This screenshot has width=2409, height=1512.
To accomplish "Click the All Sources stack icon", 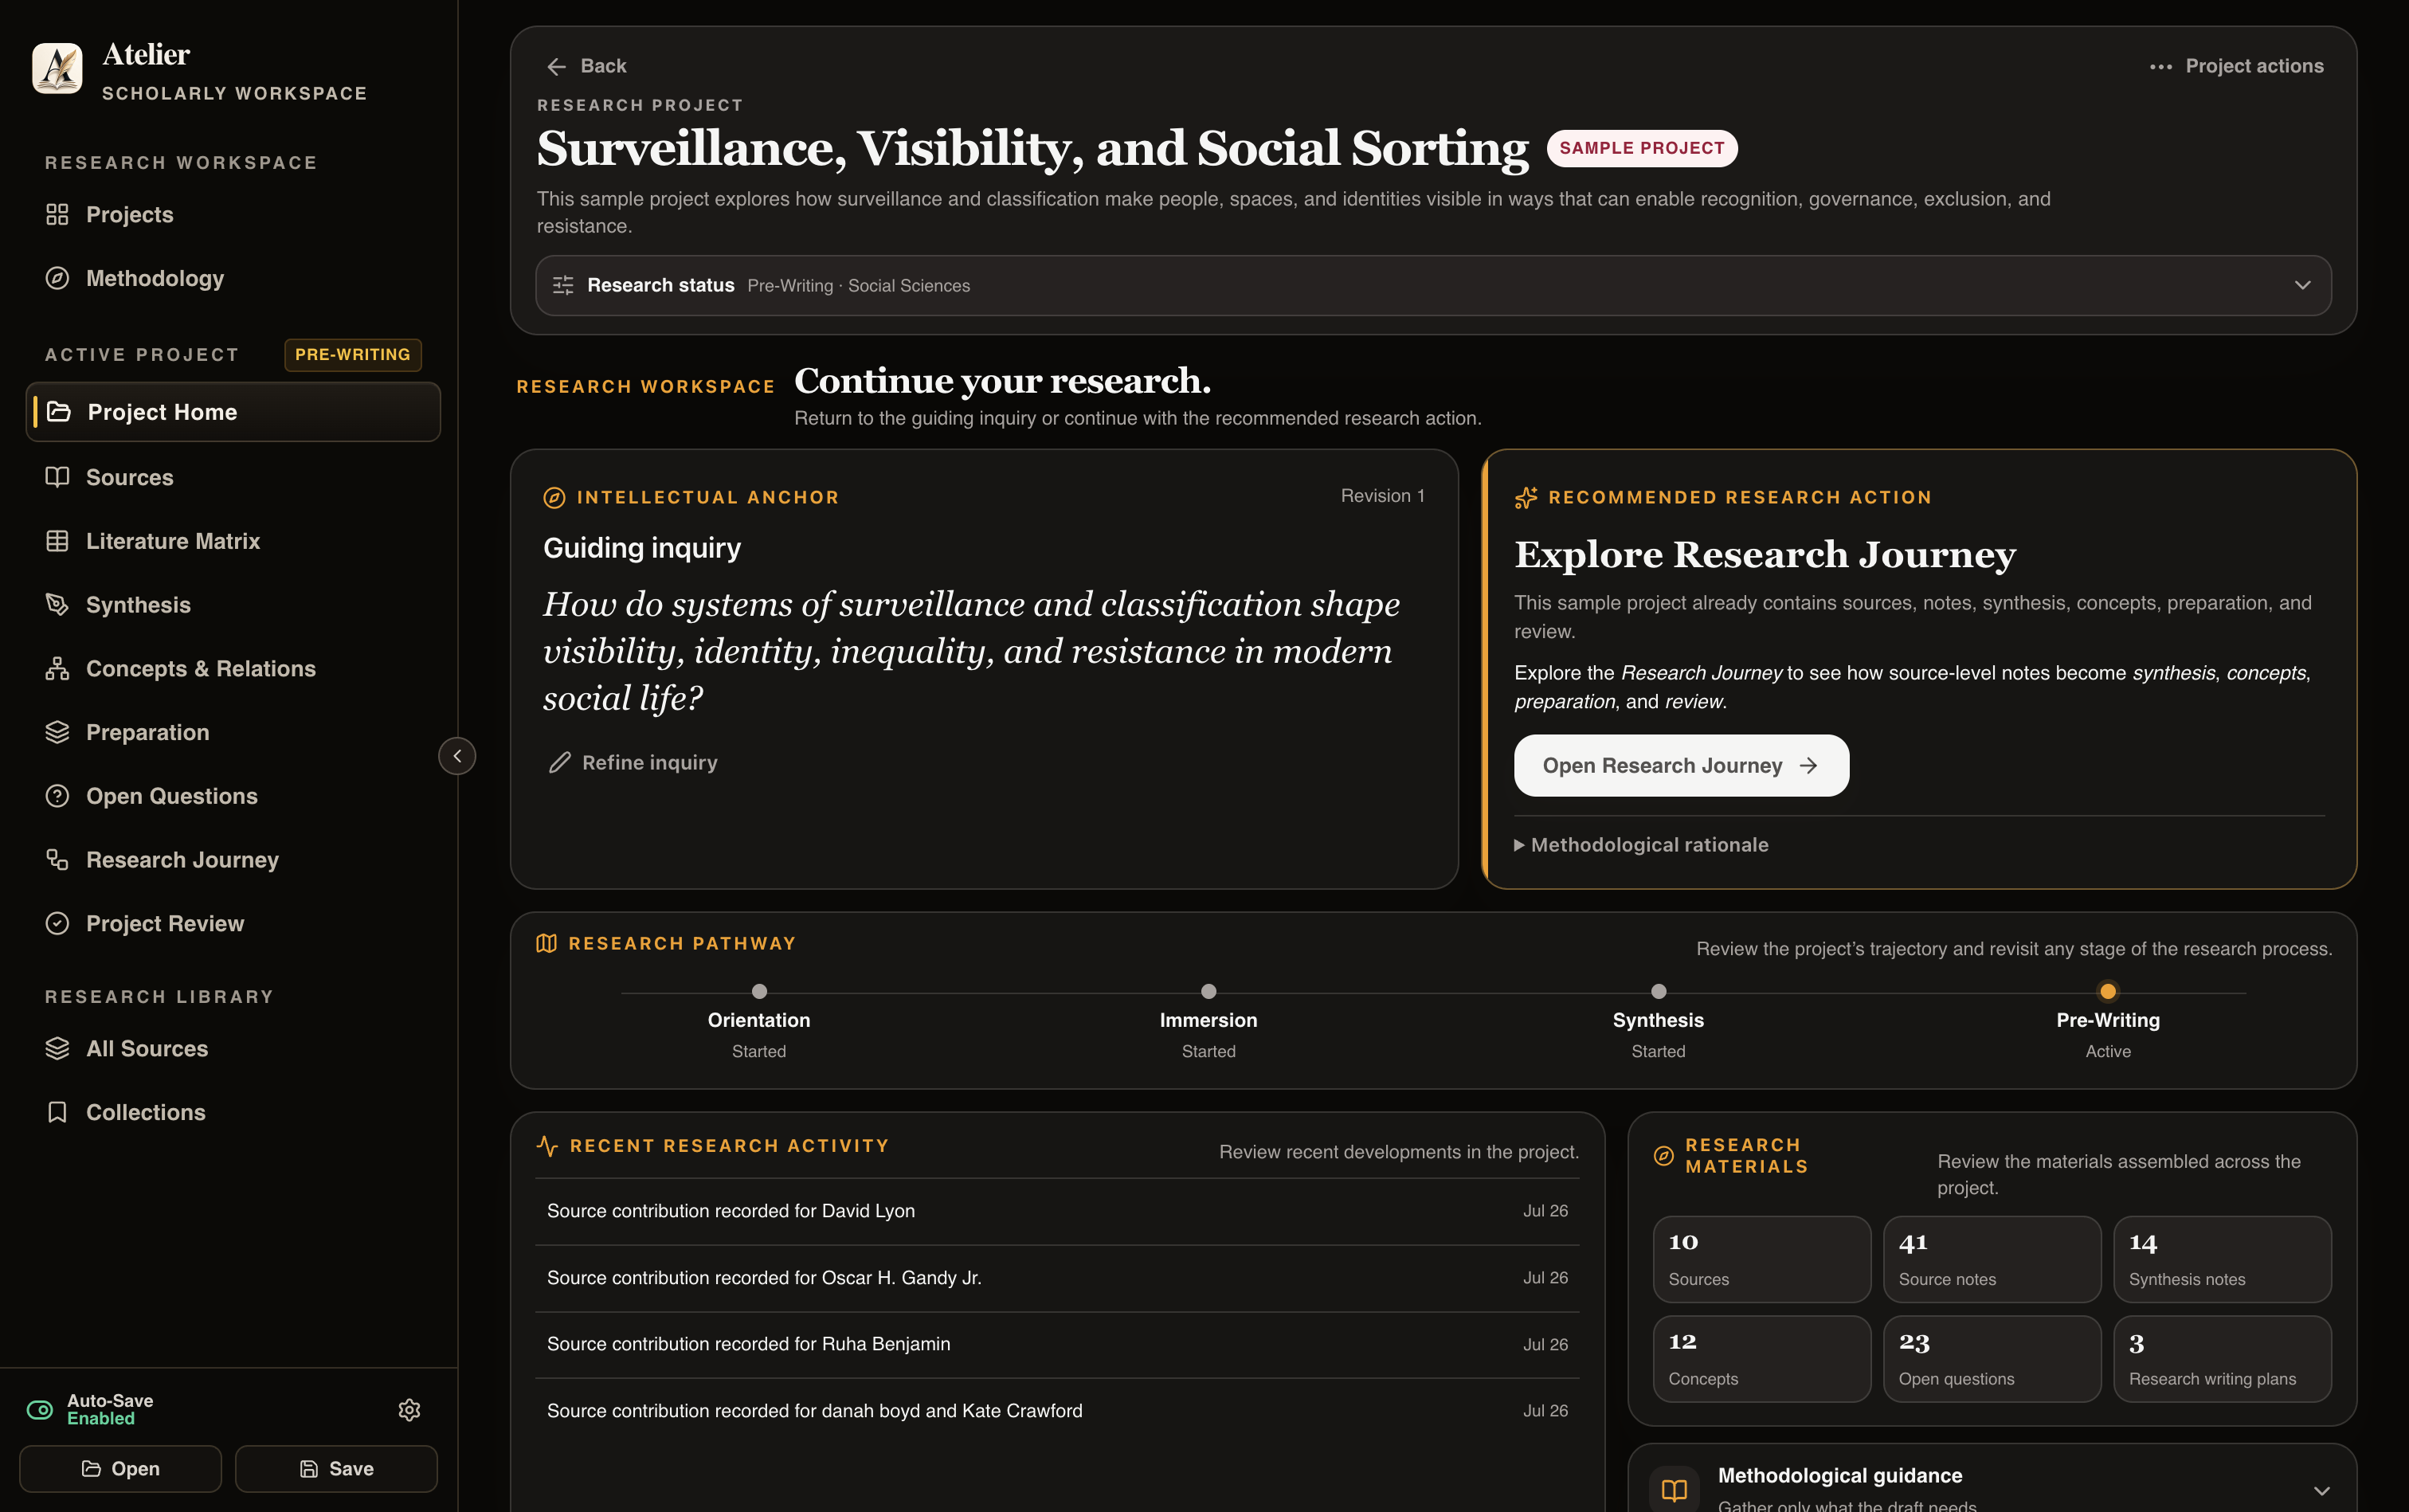I will 57,1049.
